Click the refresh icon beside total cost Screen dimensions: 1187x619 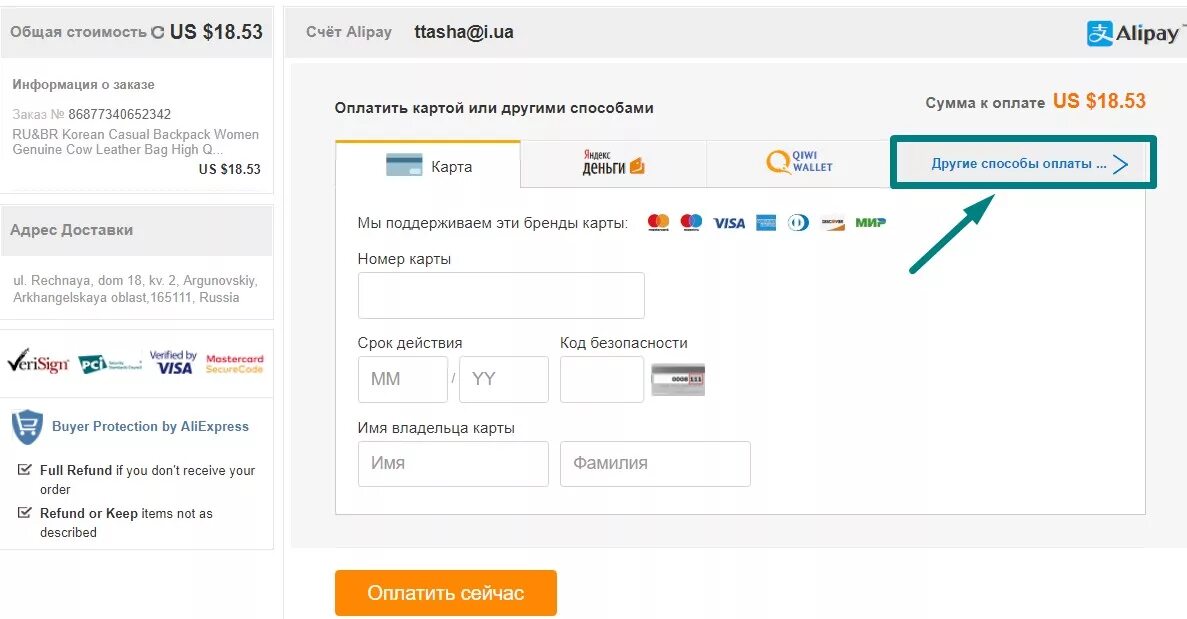point(157,33)
